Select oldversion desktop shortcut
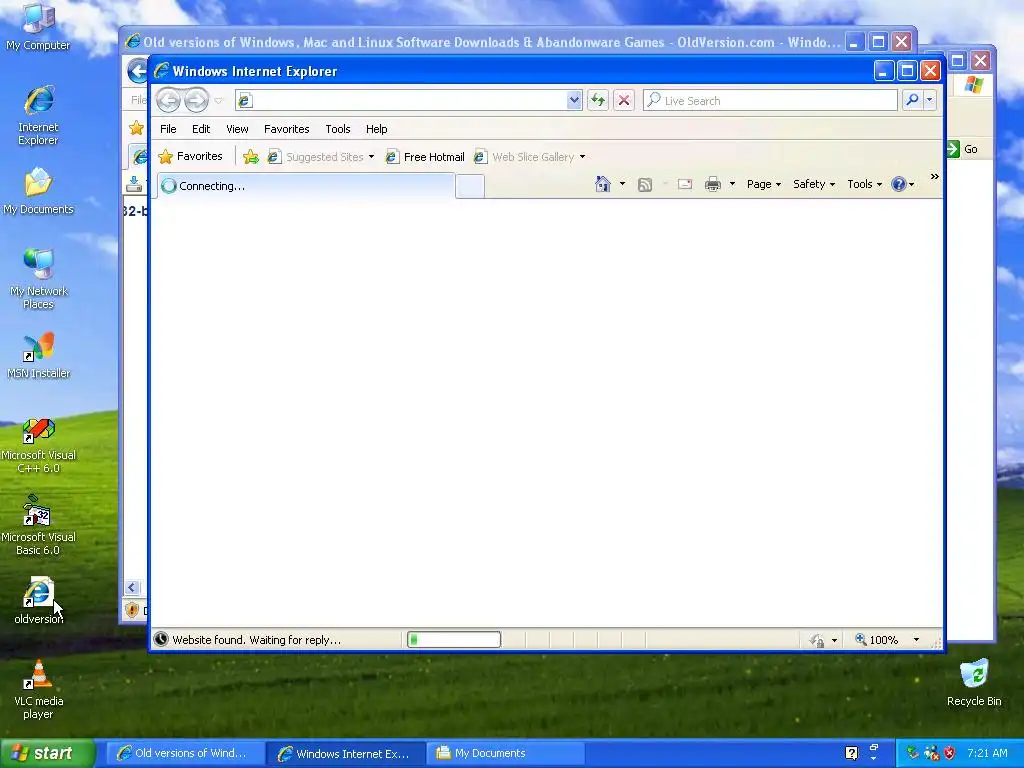Image resolution: width=1024 pixels, height=768 pixels. [x=38, y=601]
